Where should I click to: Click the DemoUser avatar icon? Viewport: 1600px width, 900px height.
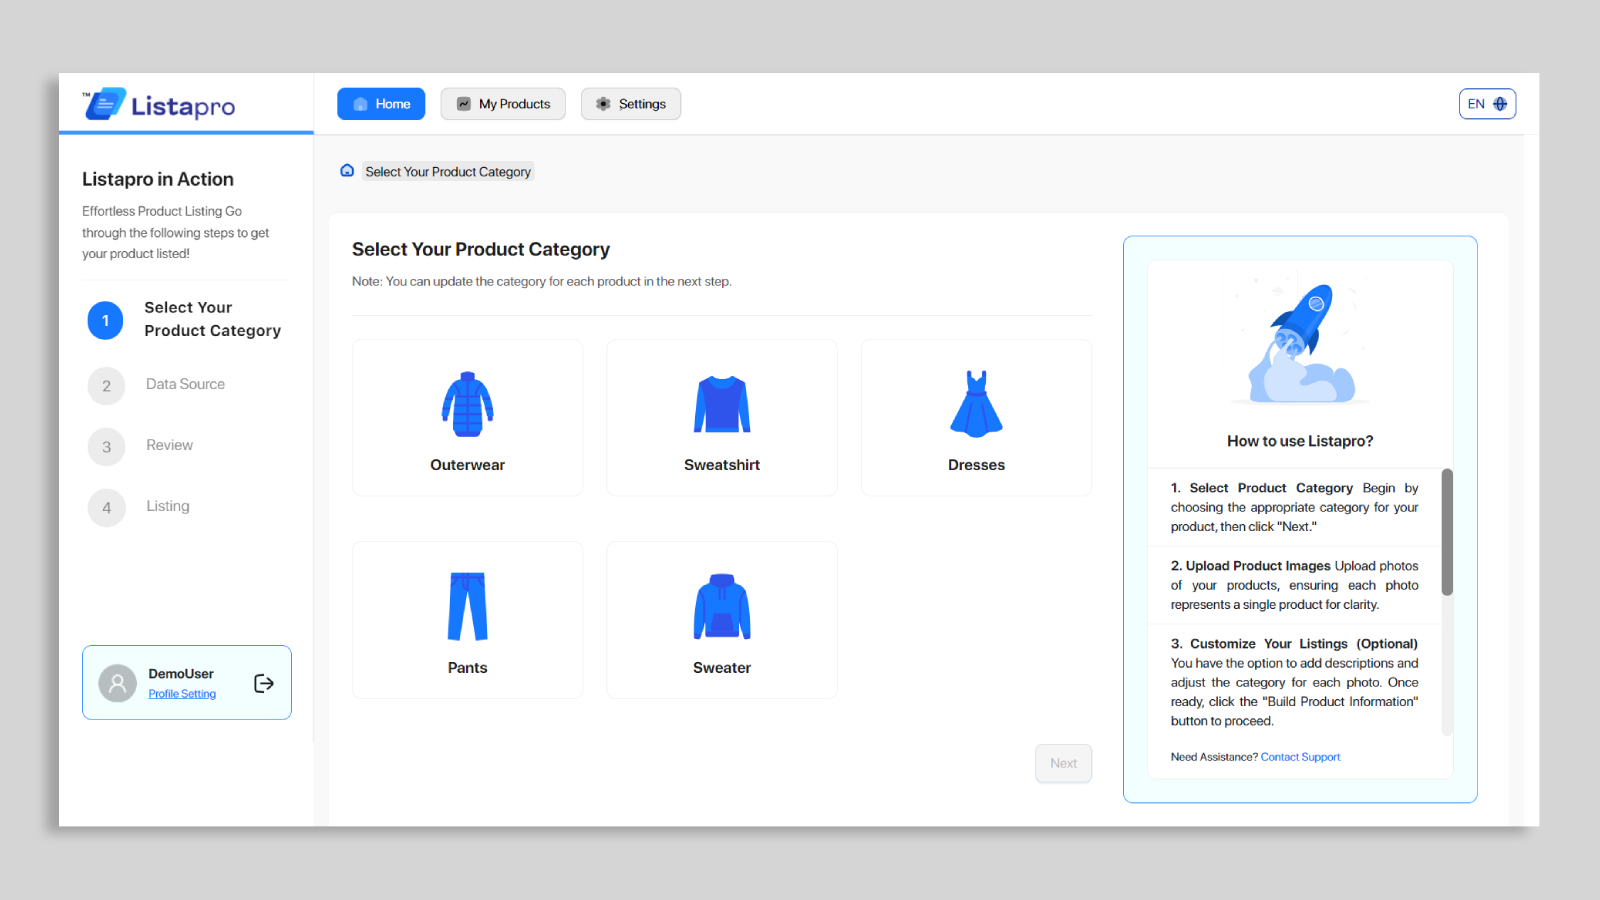[117, 683]
